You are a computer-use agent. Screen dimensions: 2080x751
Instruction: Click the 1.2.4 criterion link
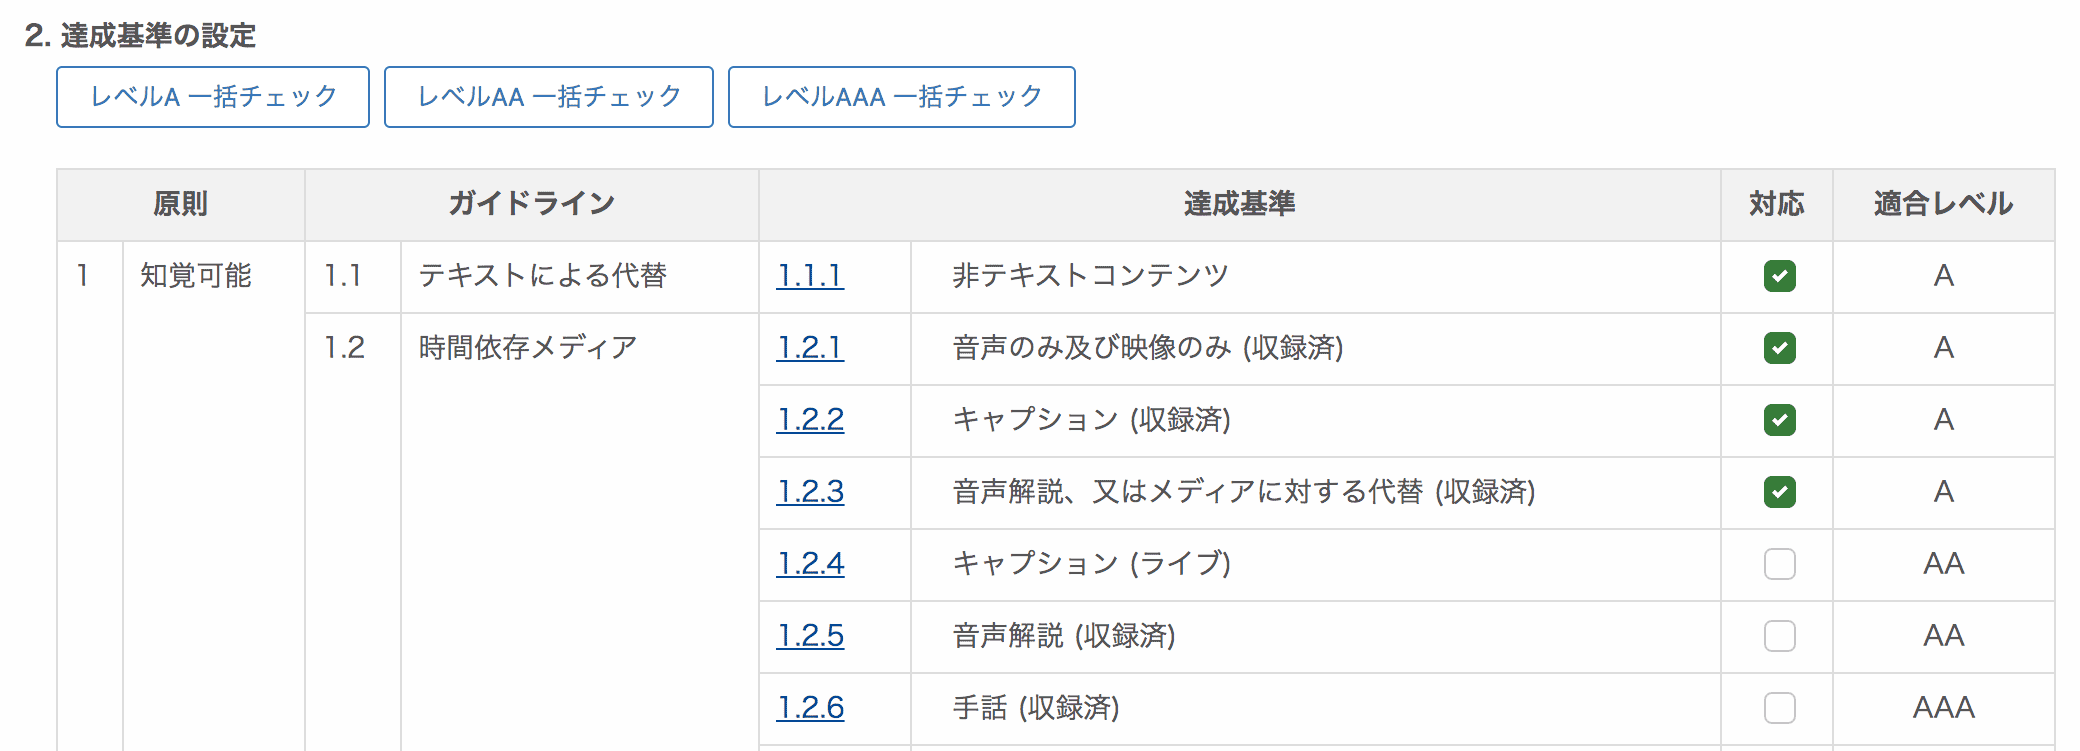[x=810, y=564]
